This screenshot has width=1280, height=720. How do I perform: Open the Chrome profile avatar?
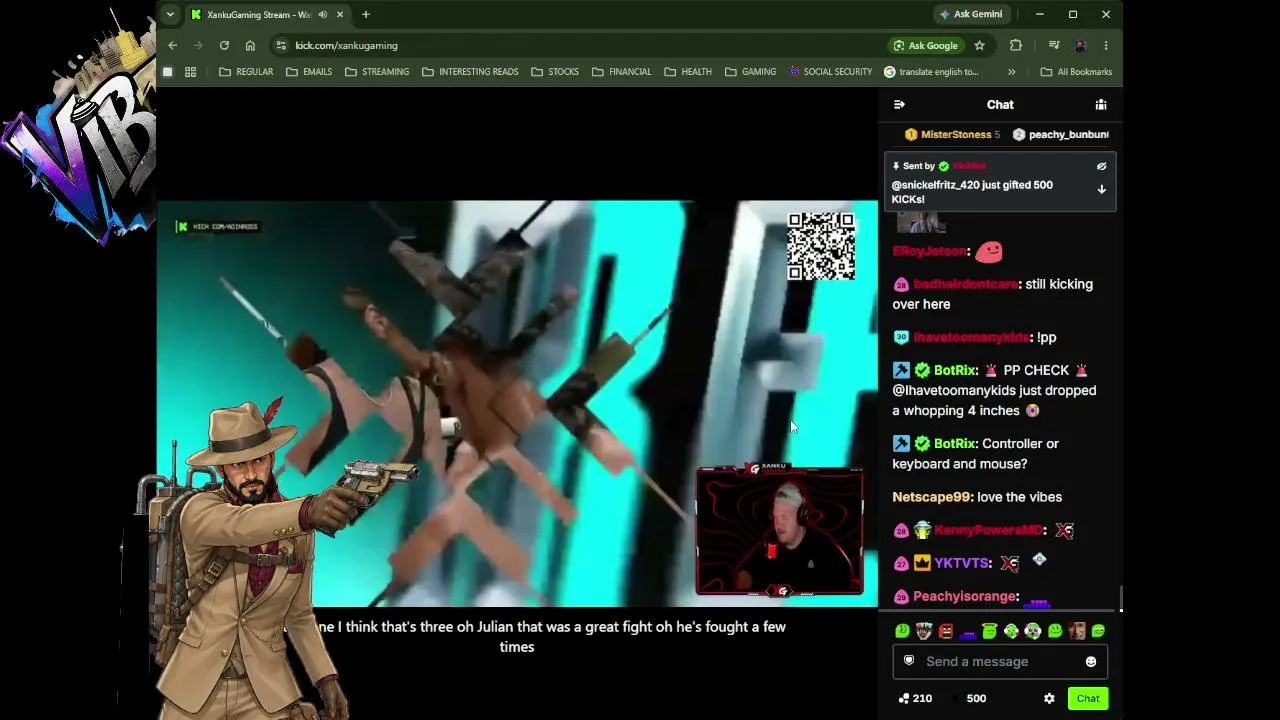[1080, 45]
